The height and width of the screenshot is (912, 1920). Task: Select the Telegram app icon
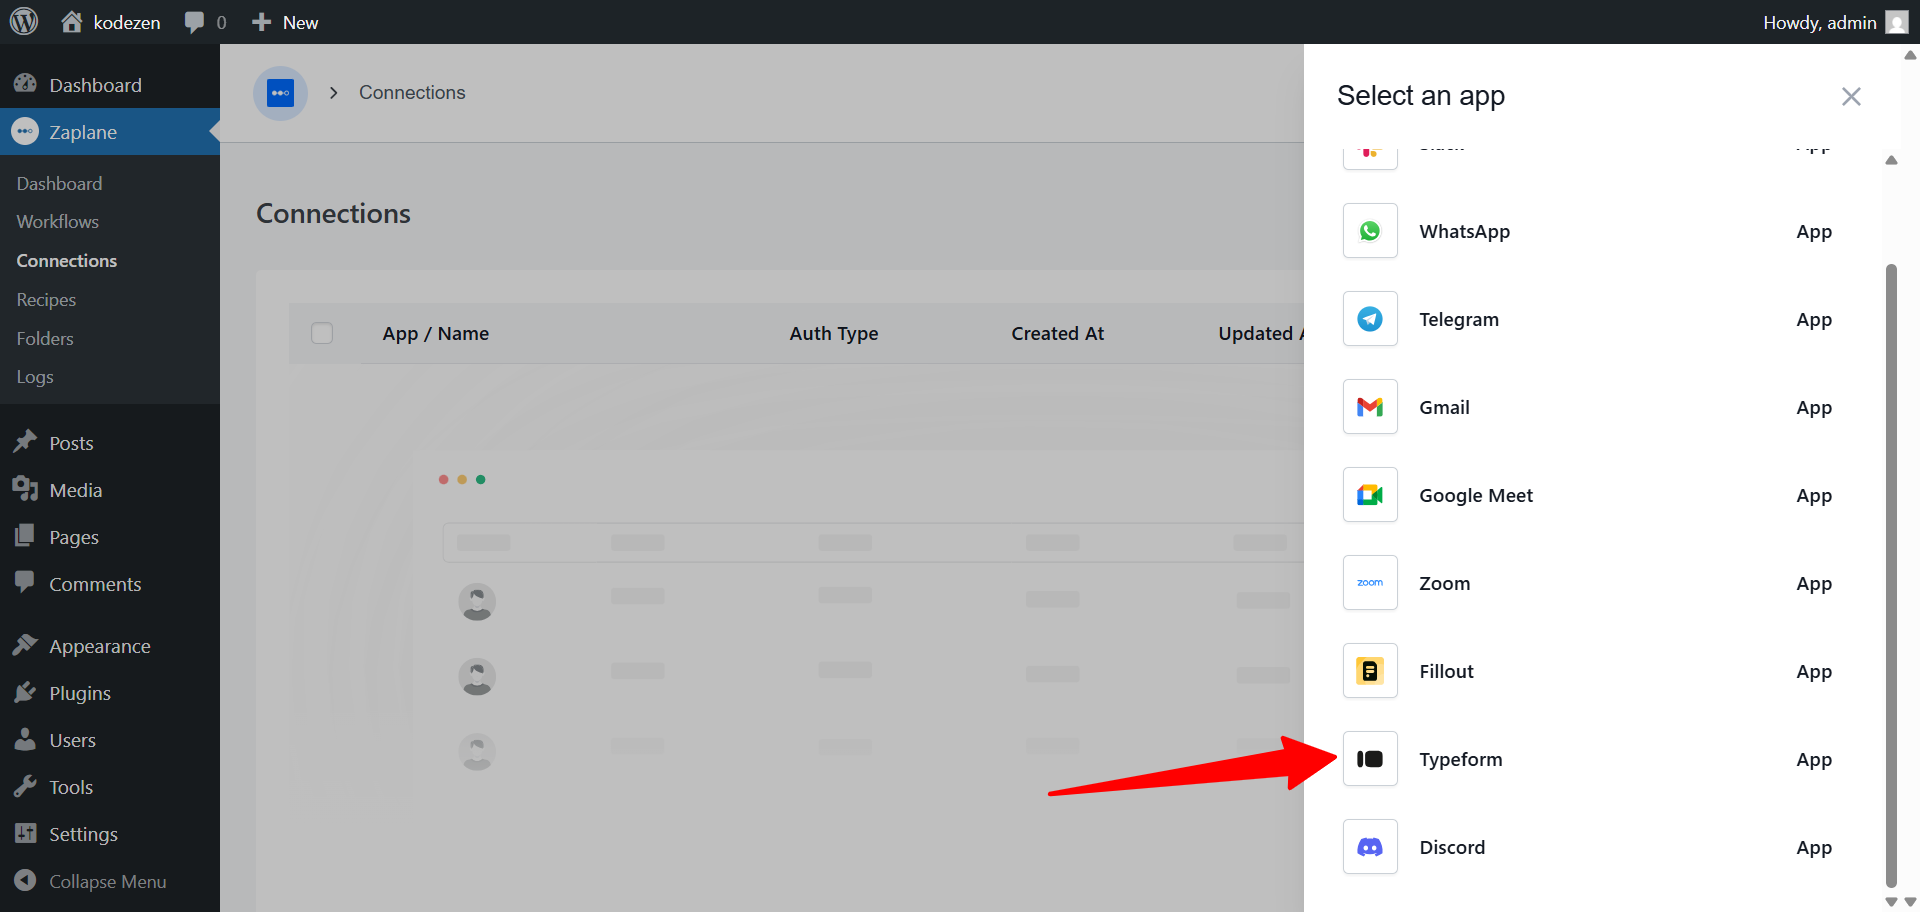(x=1370, y=319)
